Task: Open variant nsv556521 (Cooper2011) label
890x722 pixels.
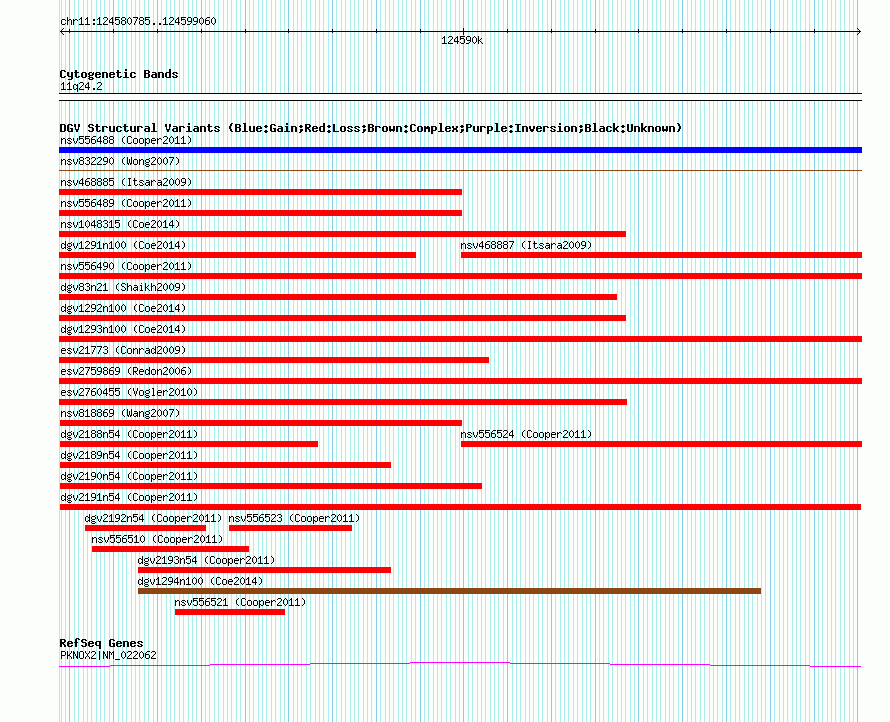Action: point(240,602)
